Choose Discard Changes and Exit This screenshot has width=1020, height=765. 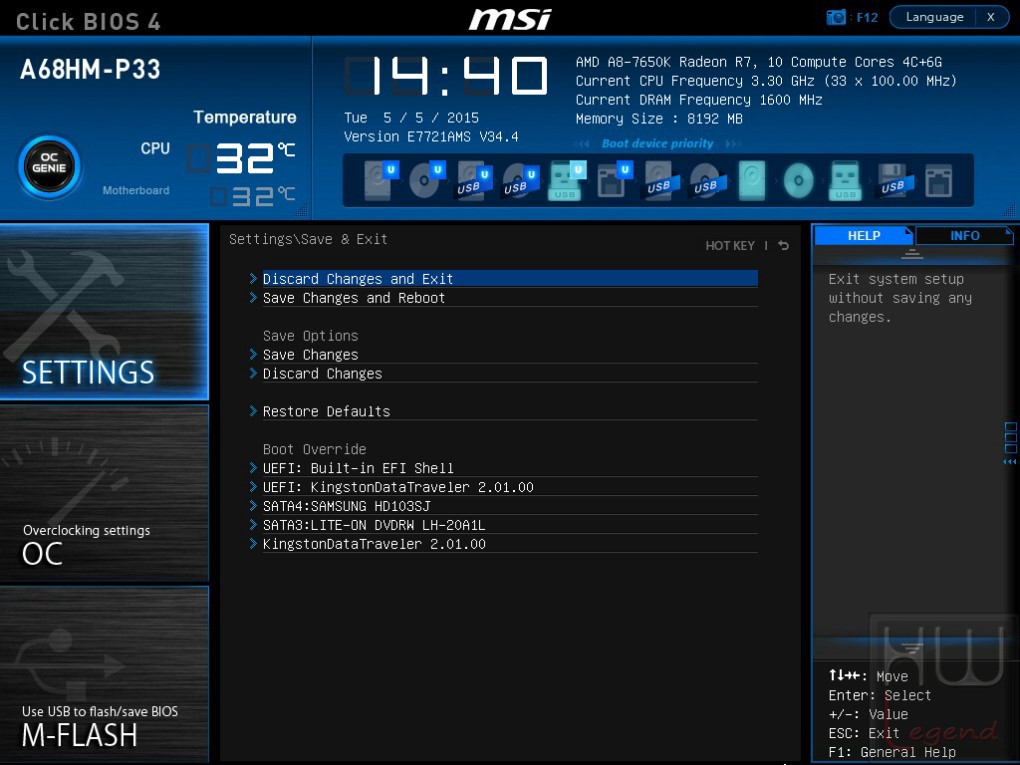509,279
